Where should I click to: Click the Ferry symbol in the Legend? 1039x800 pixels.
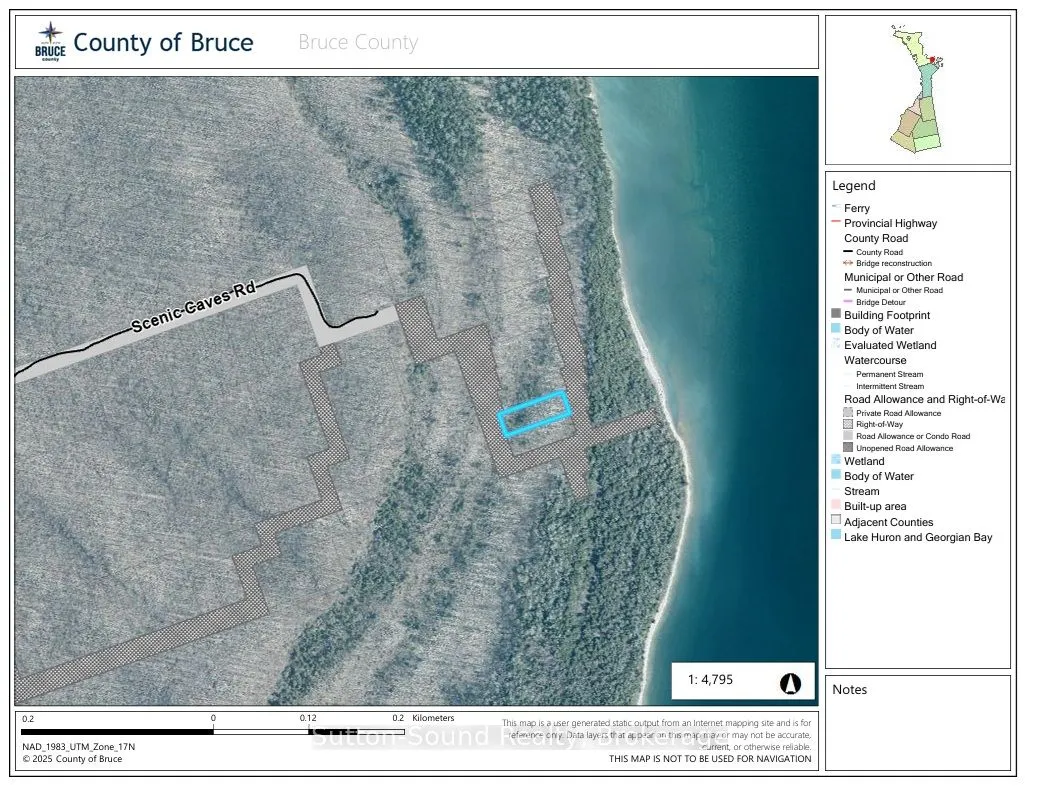pyautogui.click(x=836, y=207)
